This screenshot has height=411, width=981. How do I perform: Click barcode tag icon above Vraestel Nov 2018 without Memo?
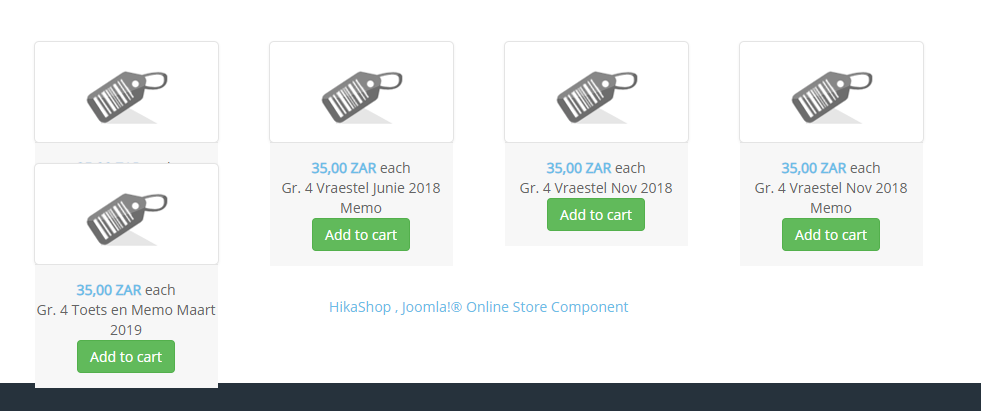tap(596, 93)
